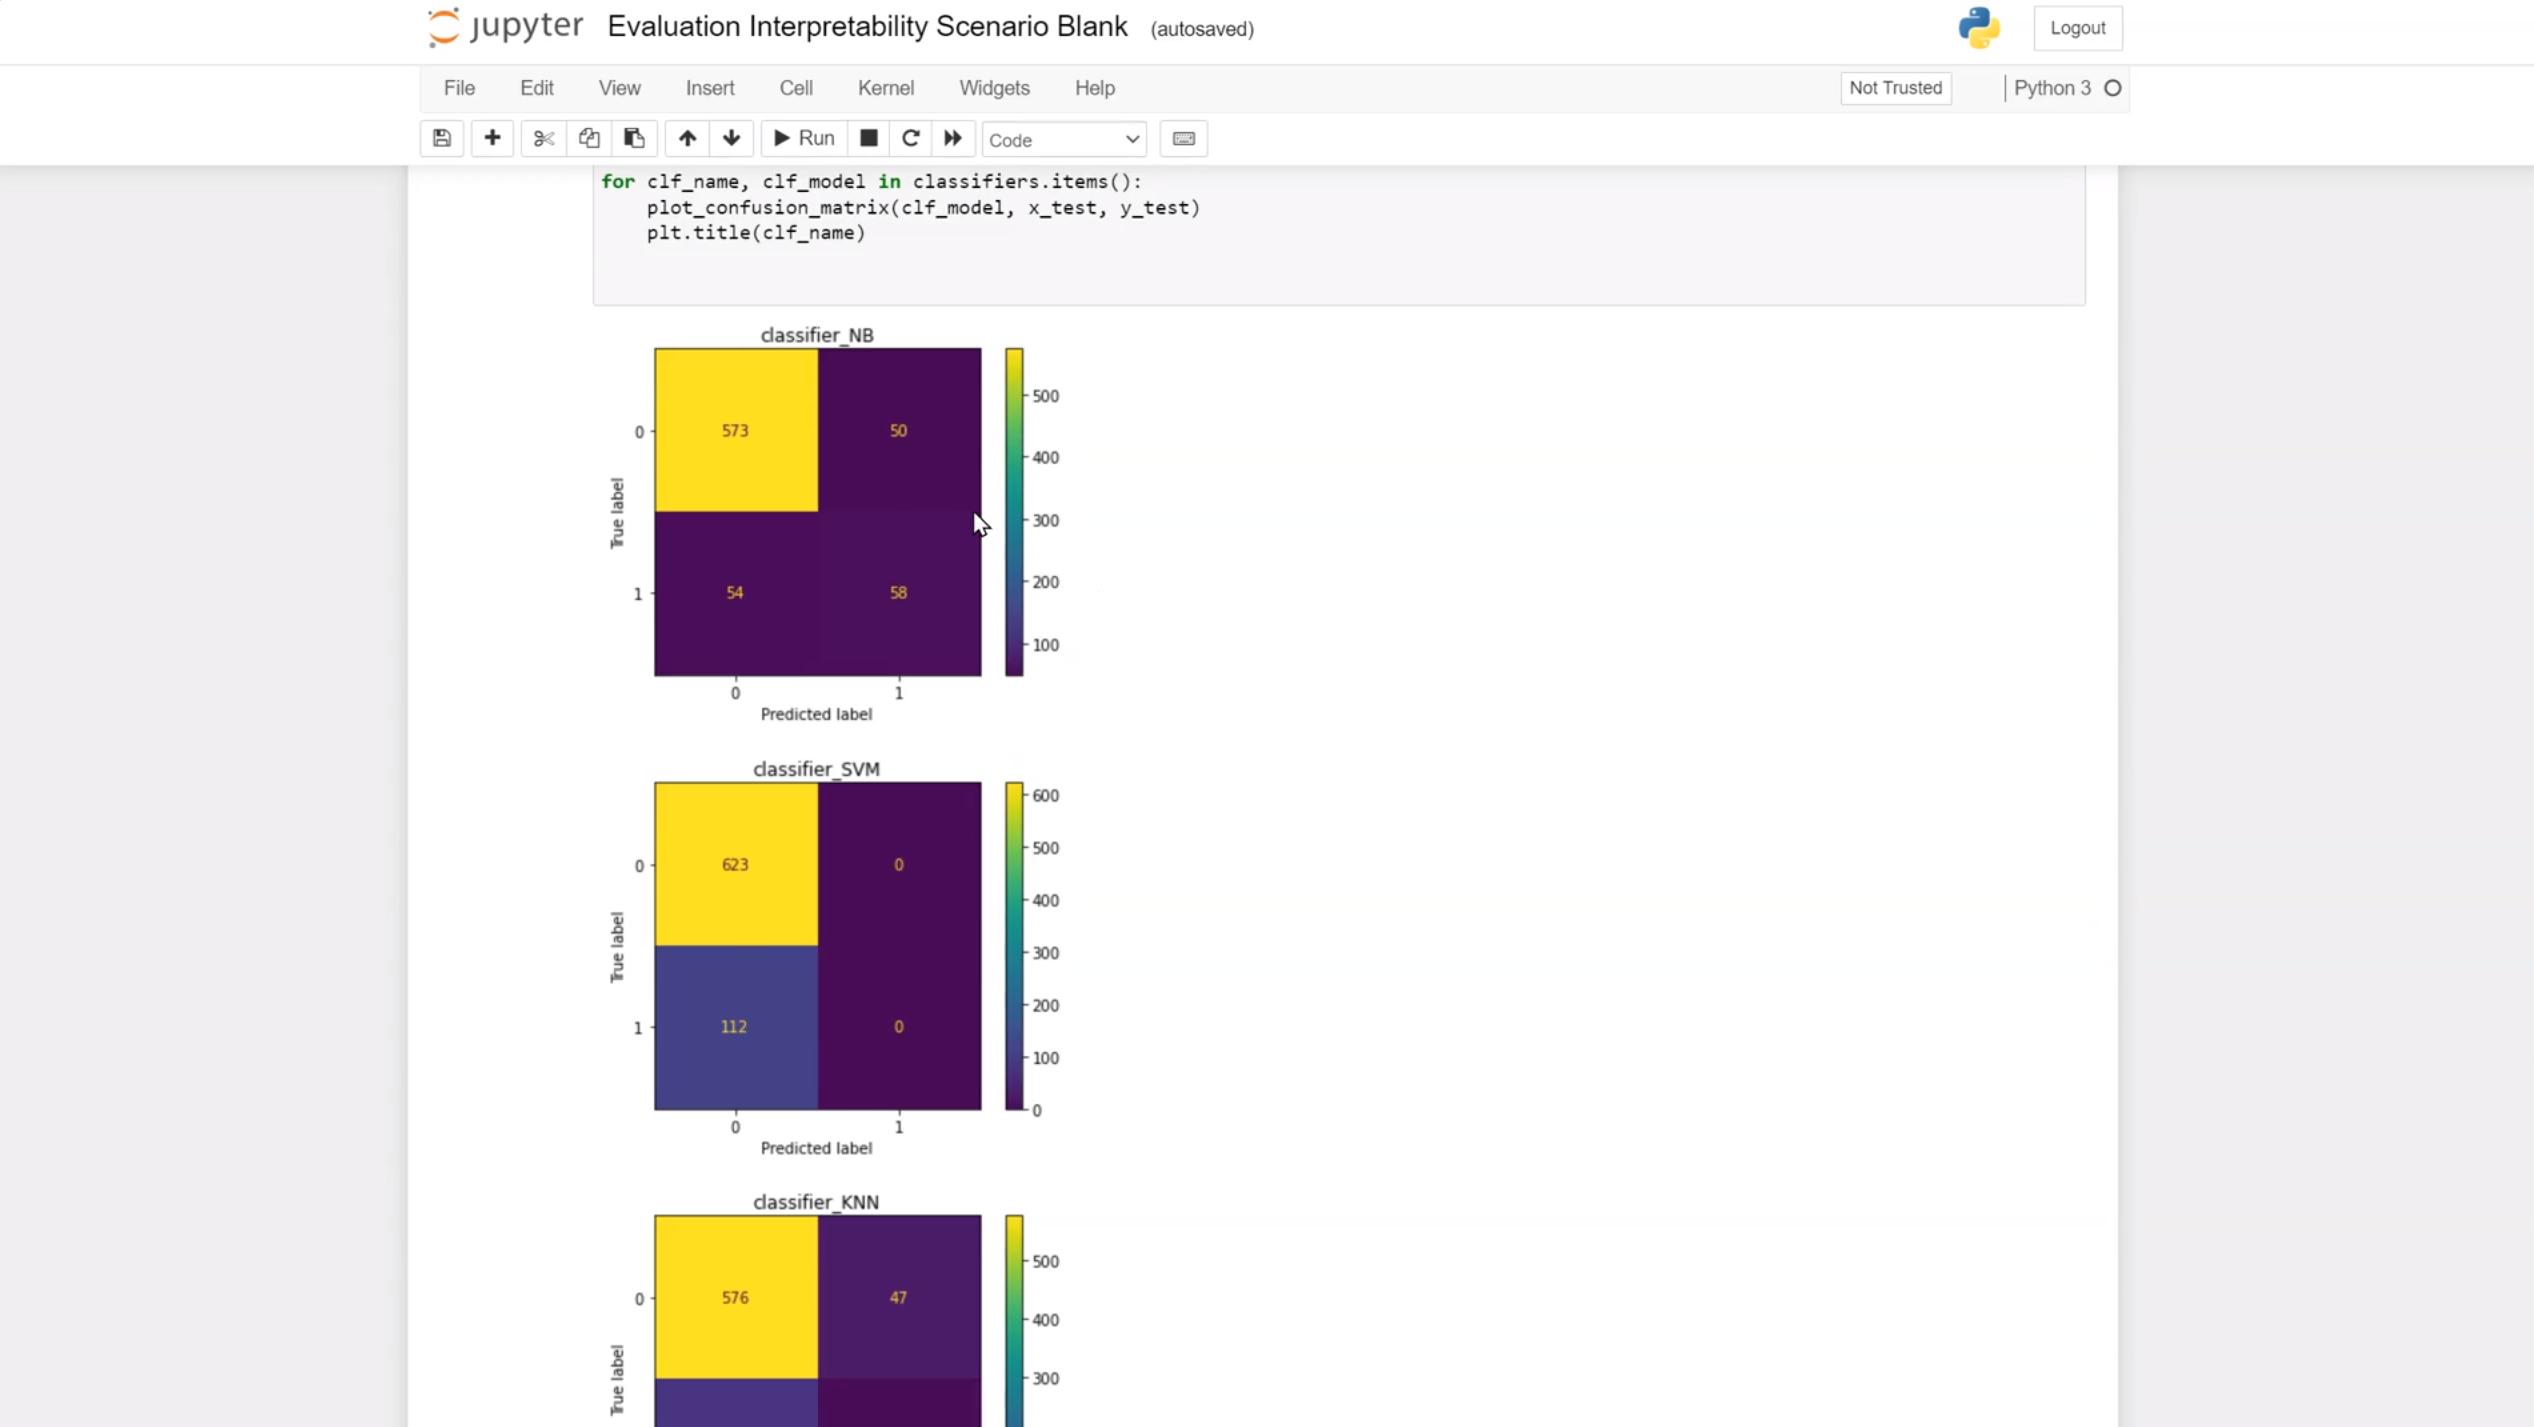Rename notebook by clicking its title
The height and width of the screenshot is (1427, 2534).
click(867, 27)
